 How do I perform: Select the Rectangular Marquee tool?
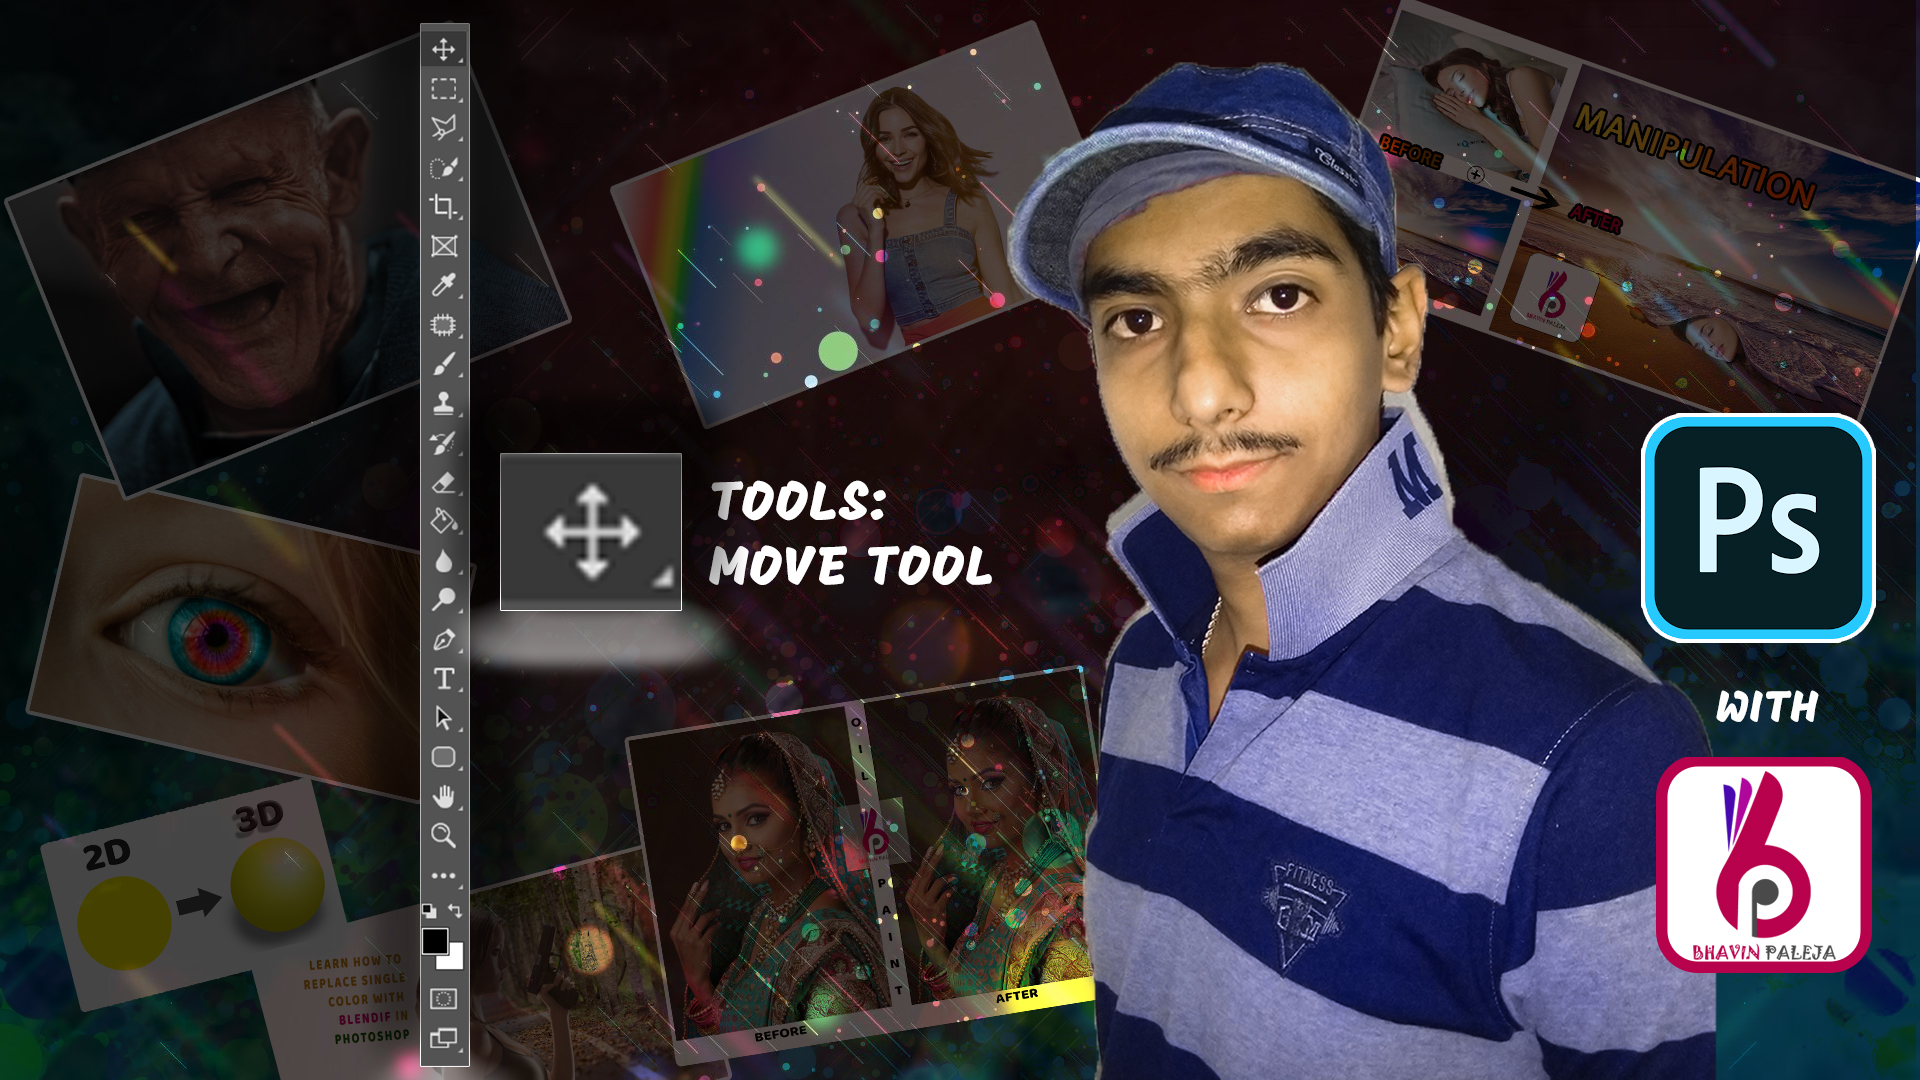click(x=444, y=88)
